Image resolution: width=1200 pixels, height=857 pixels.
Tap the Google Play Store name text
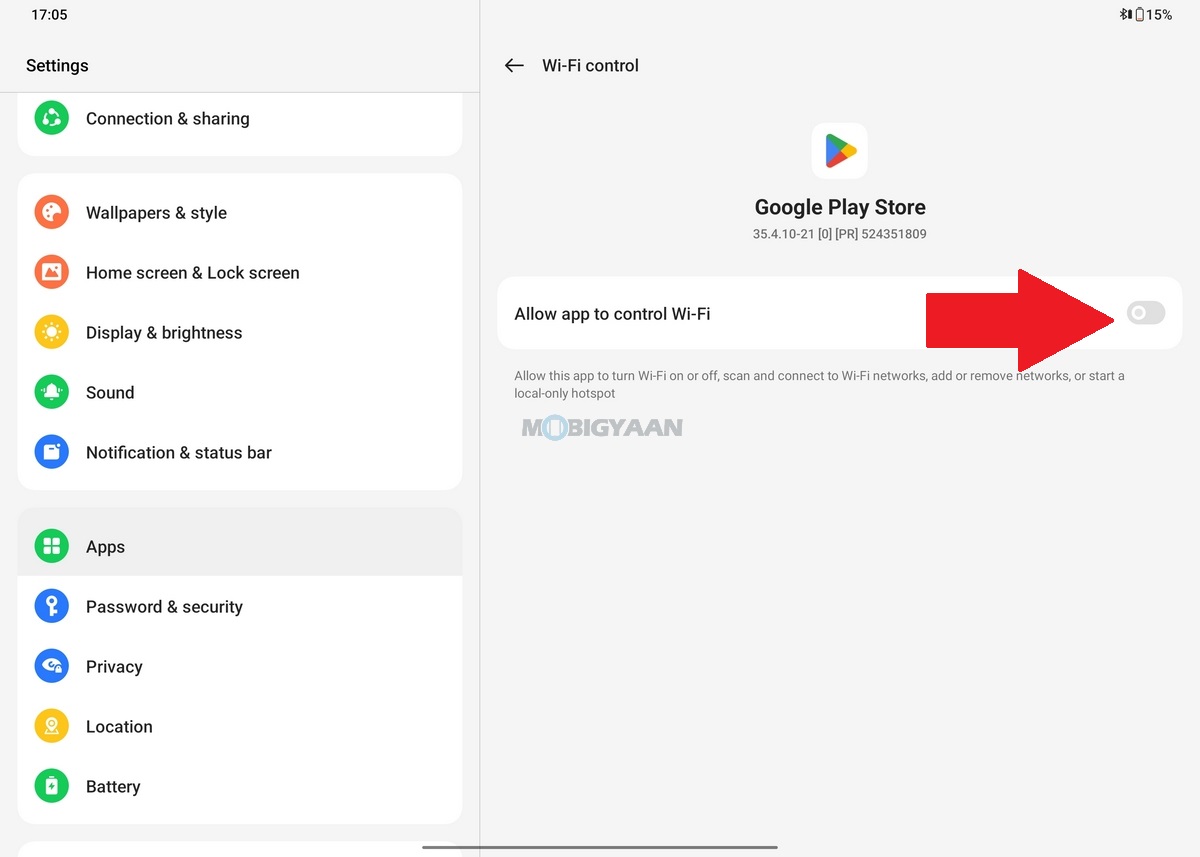(840, 207)
